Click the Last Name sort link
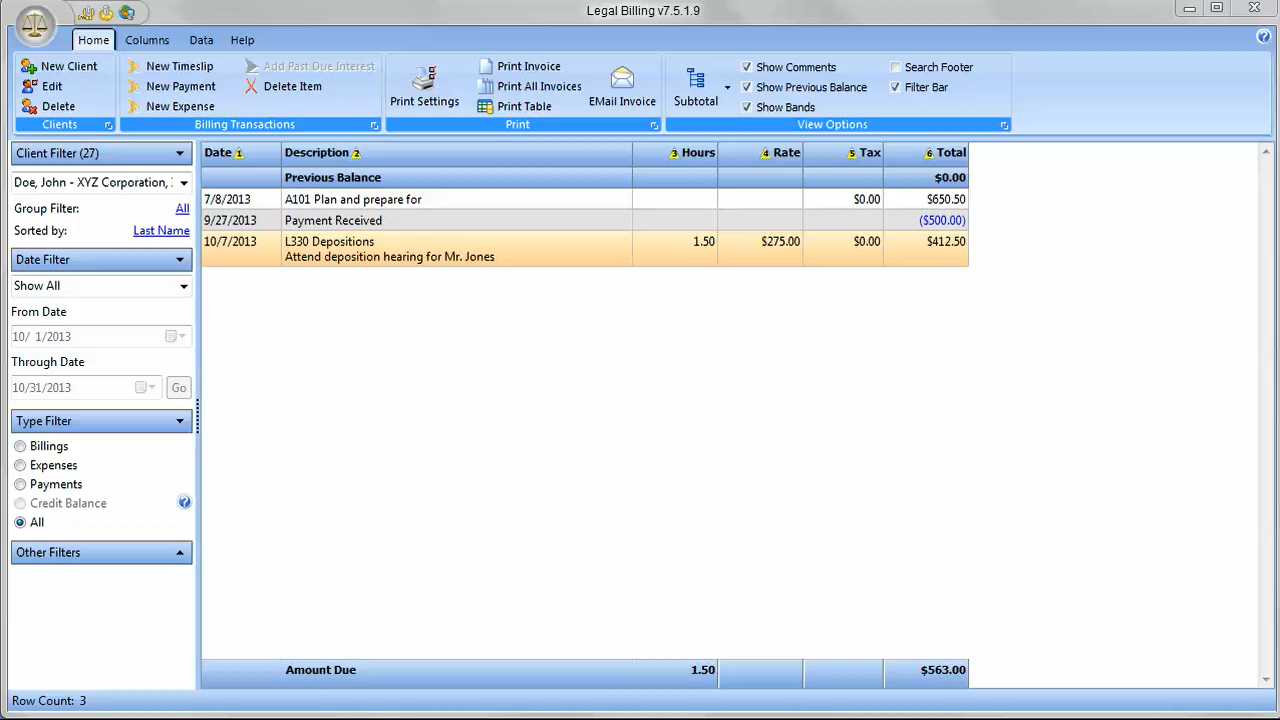Screen dimensions: 1280x720 point(161,231)
